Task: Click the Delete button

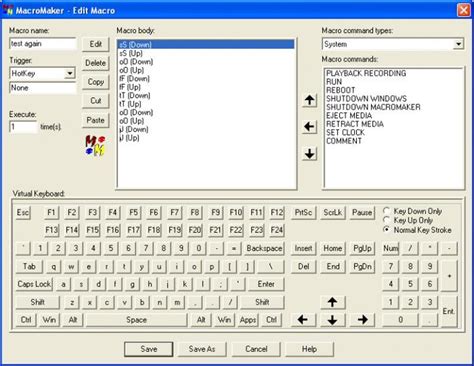Action: tap(96, 63)
